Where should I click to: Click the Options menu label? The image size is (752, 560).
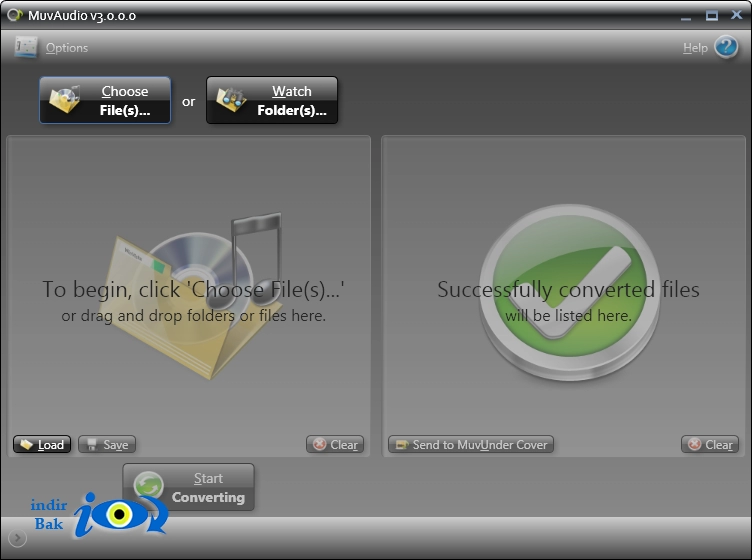point(67,48)
